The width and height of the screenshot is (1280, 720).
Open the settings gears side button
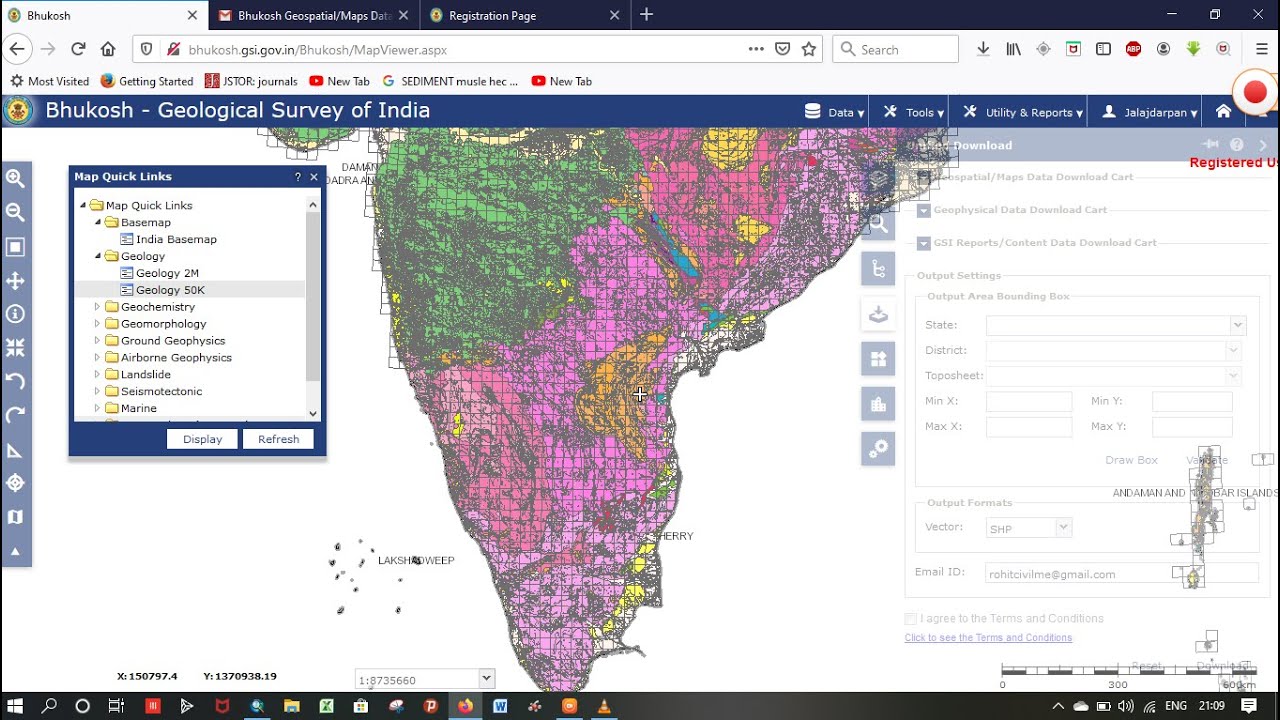coord(878,449)
